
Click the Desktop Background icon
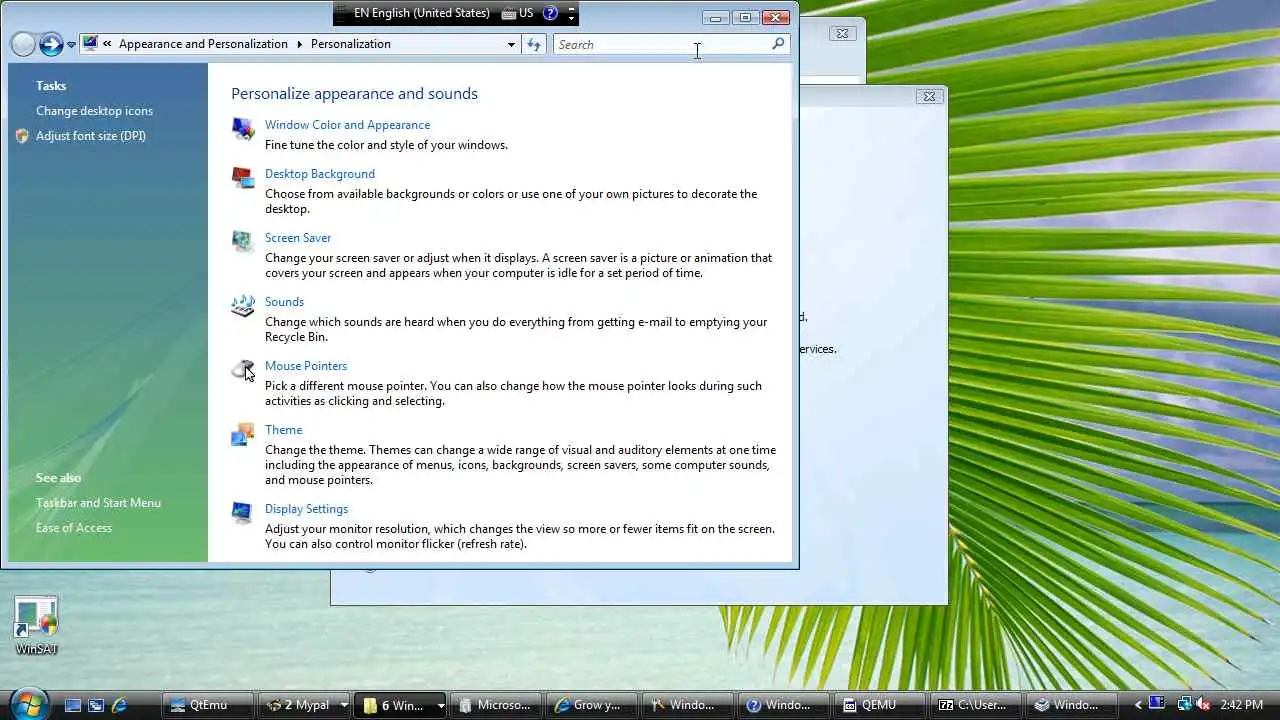[x=243, y=178]
